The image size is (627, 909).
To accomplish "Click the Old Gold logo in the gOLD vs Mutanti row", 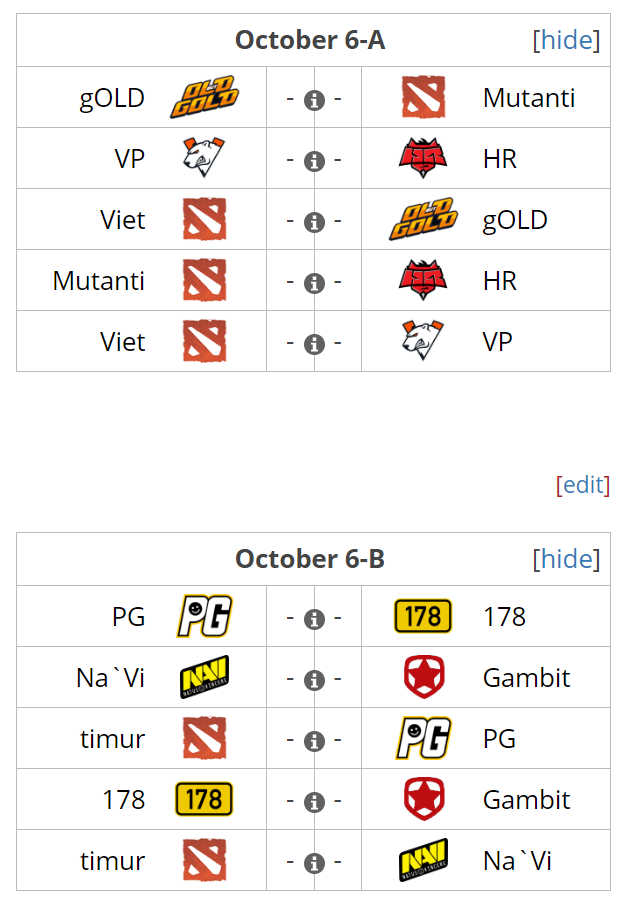I will click(x=204, y=98).
